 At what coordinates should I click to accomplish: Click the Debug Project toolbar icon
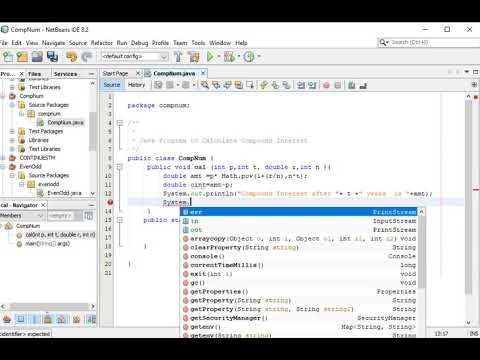coord(229,57)
